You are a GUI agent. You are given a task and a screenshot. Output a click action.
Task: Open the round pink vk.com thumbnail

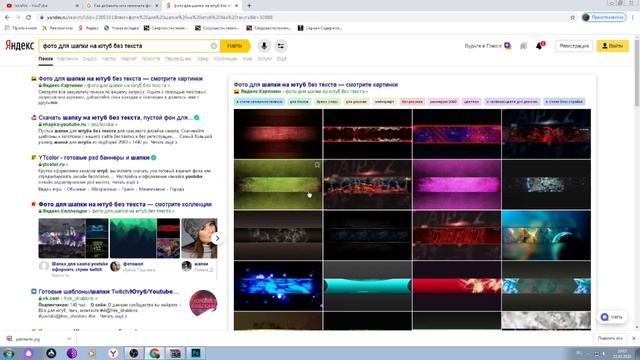tap(203, 303)
